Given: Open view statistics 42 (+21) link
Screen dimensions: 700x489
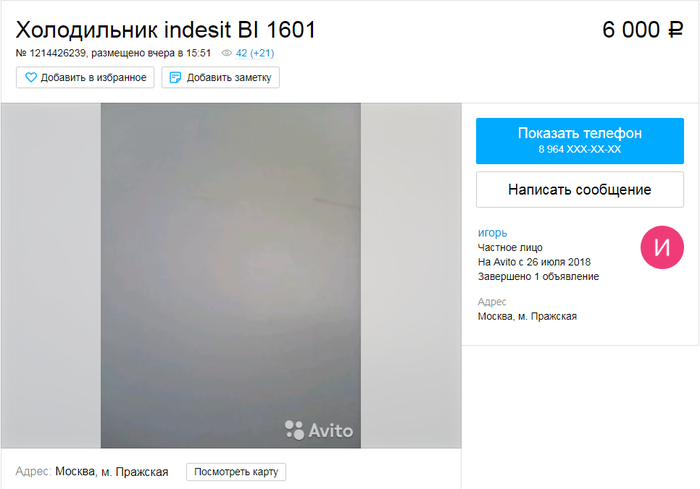Looking at the screenshot, I should pyautogui.click(x=254, y=53).
